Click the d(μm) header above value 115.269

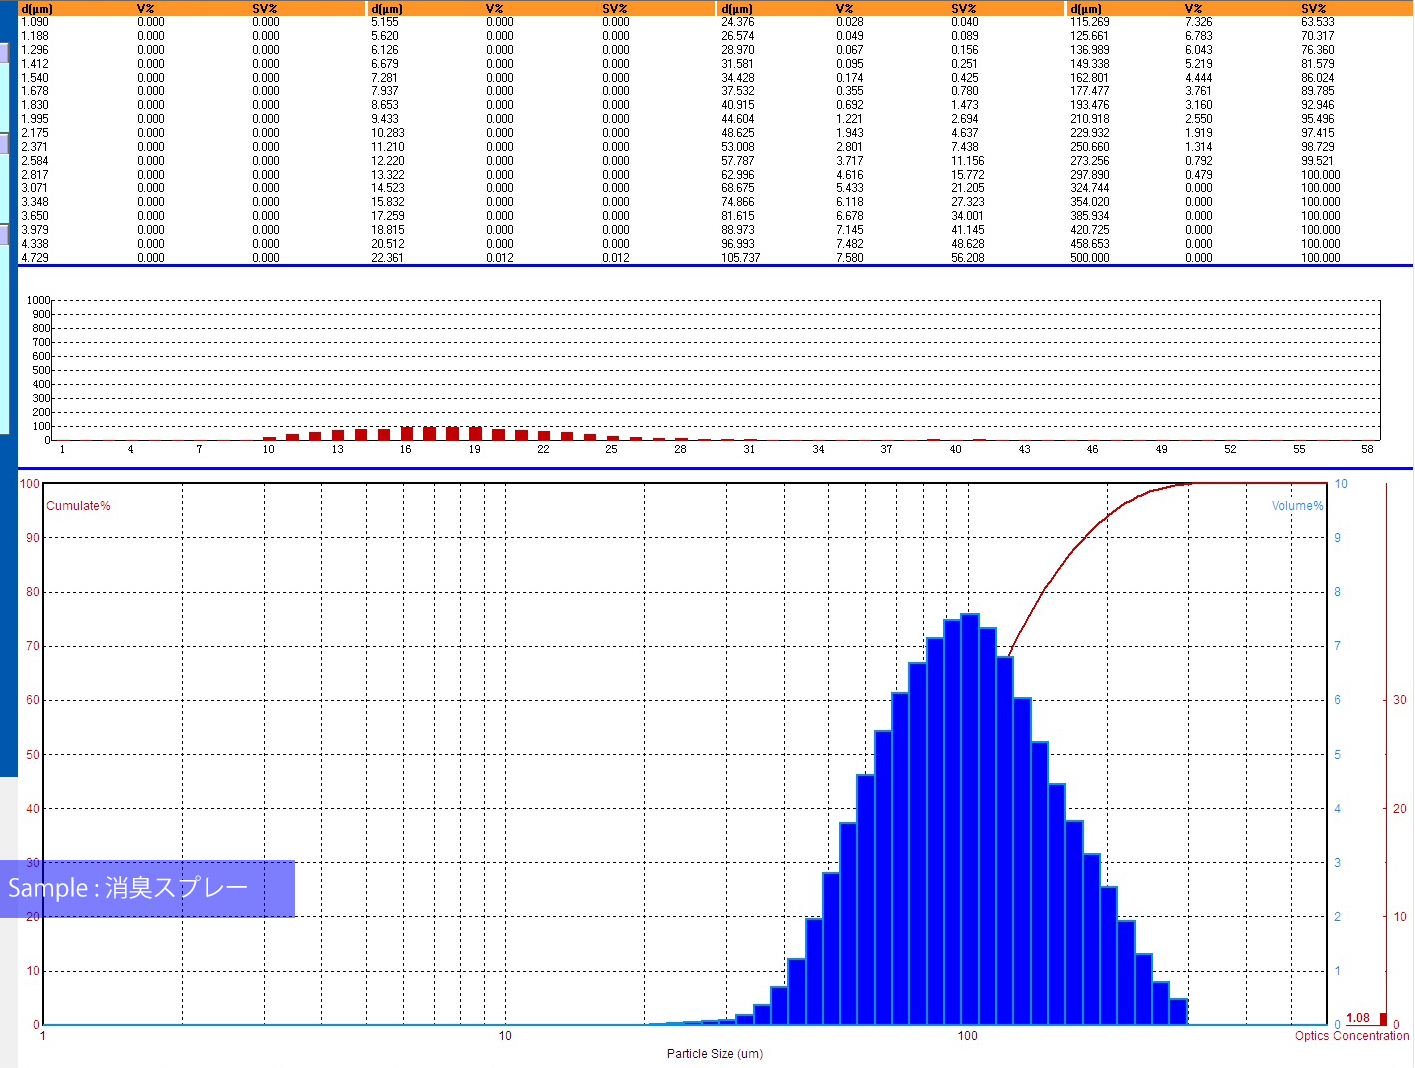tap(1086, 9)
